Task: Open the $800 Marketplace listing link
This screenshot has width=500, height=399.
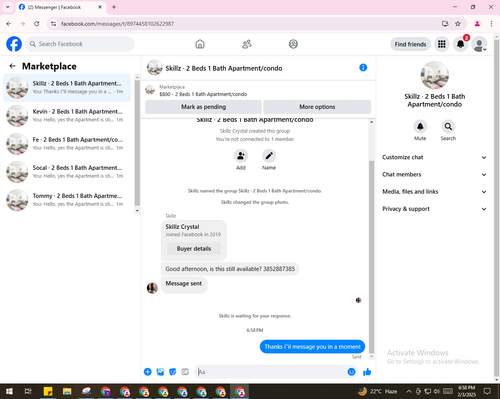Action: pos(203,94)
